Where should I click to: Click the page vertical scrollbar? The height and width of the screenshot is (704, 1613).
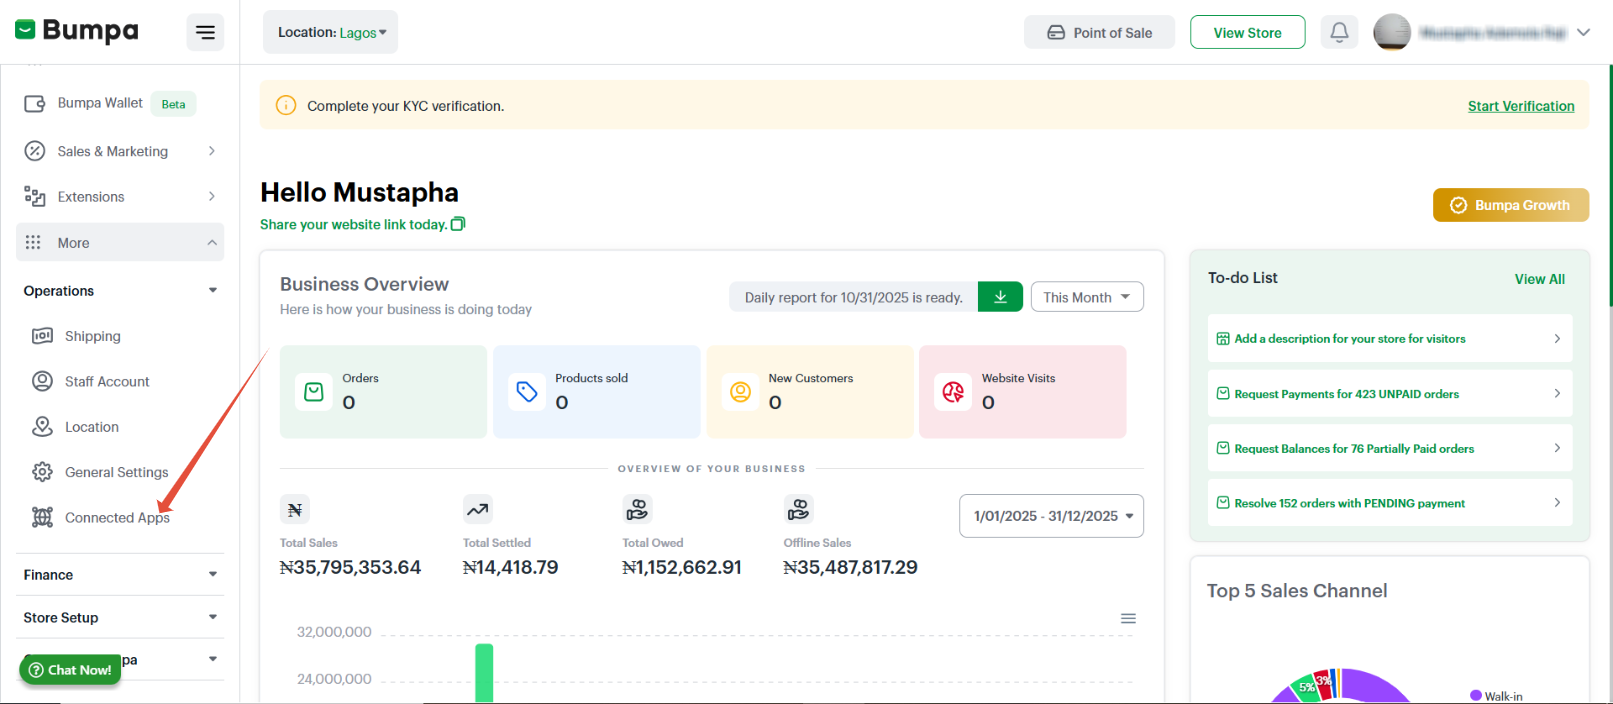point(1610,185)
